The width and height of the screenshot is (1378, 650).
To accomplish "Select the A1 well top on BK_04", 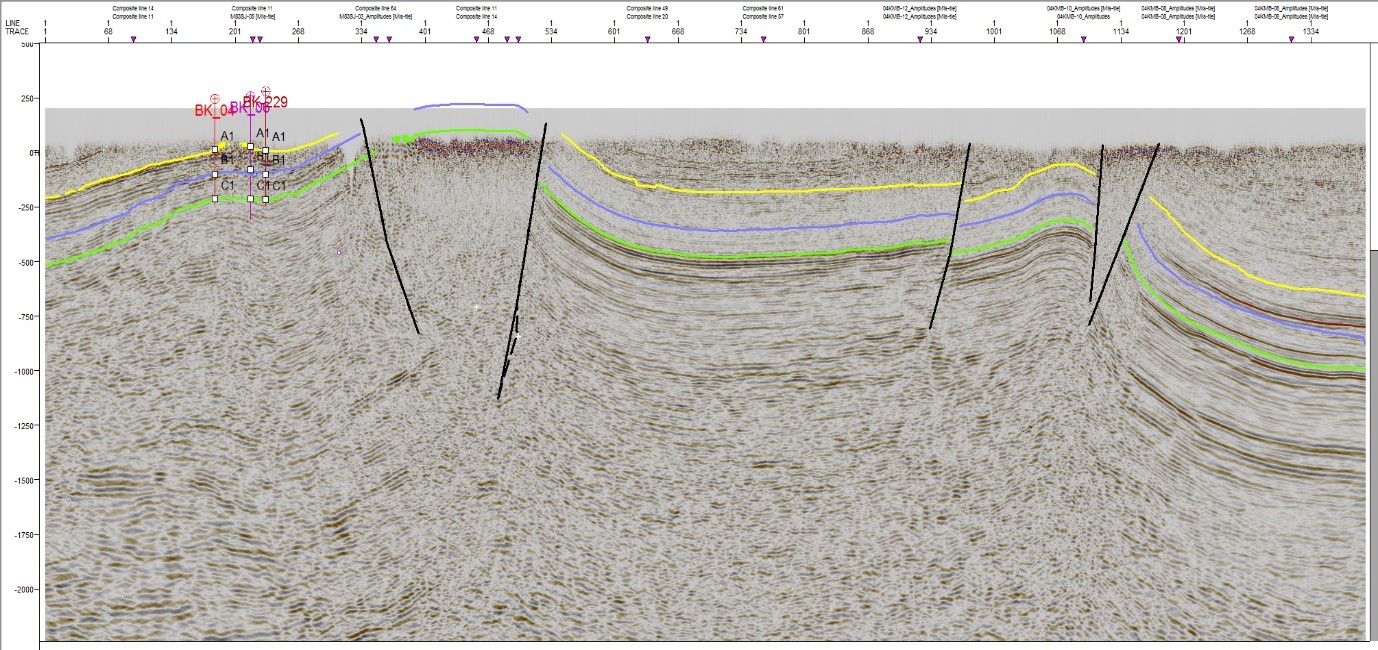I will [x=214, y=150].
